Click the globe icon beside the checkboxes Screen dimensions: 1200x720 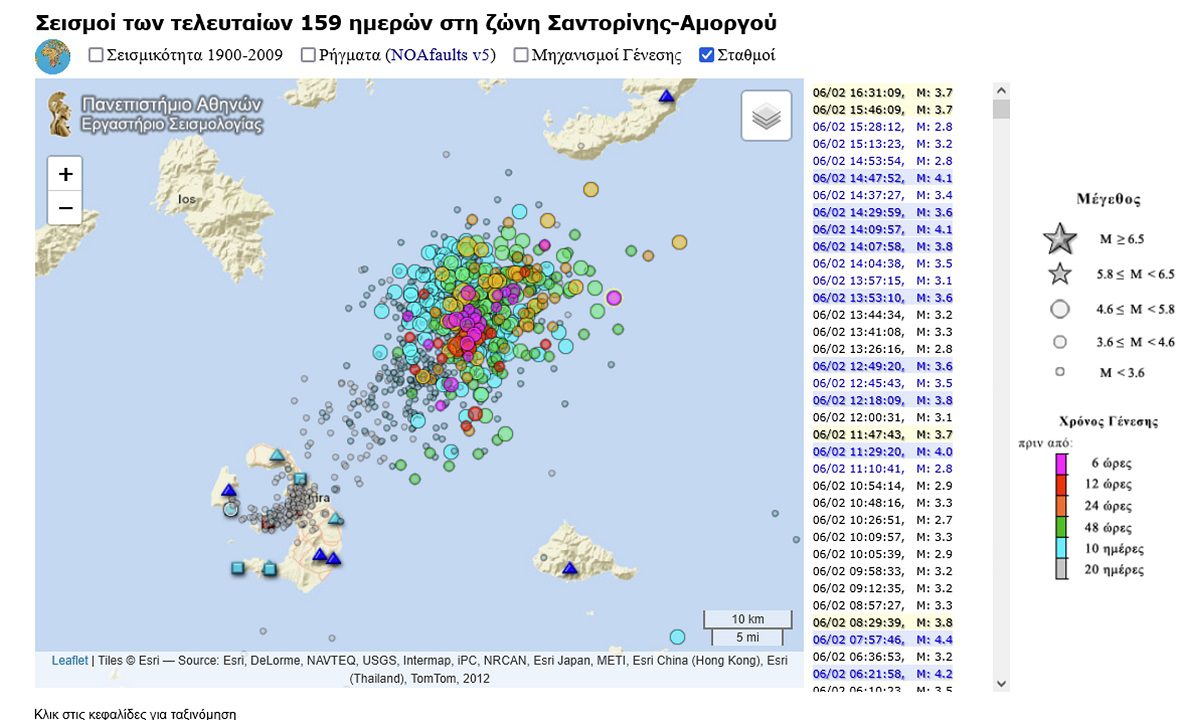pyautogui.click(x=53, y=56)
